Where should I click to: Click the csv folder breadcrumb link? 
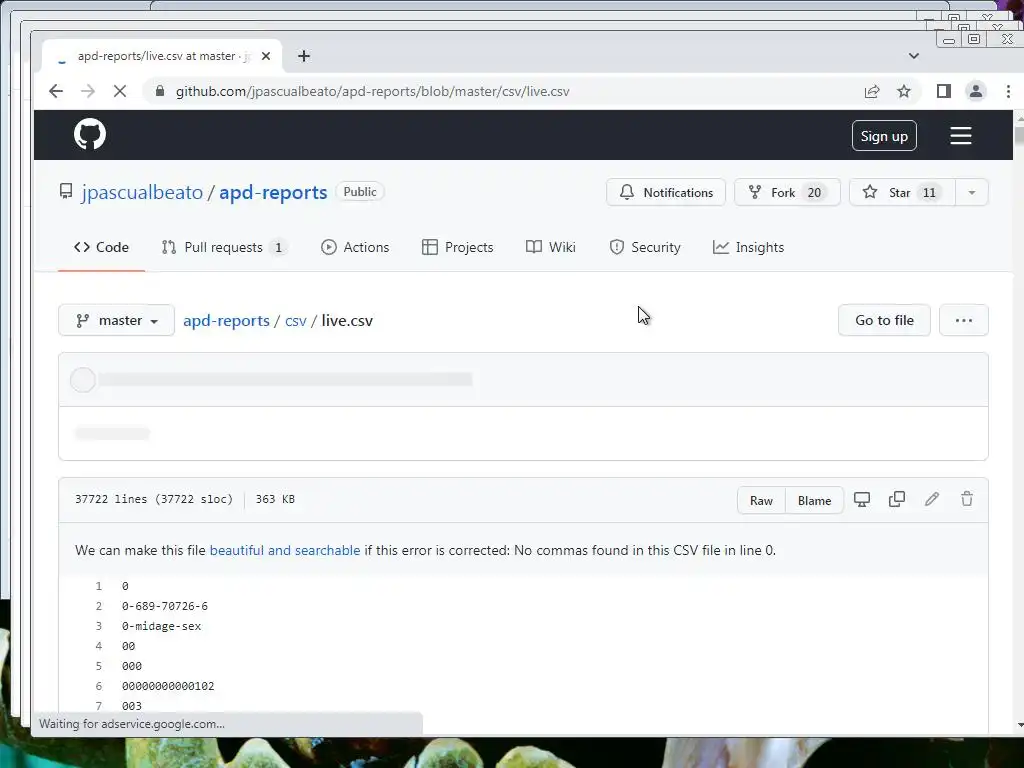point(295,321)
